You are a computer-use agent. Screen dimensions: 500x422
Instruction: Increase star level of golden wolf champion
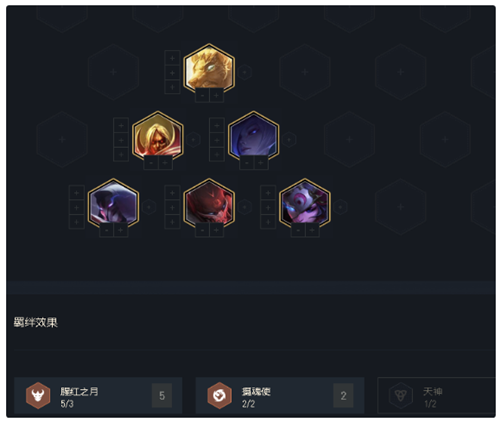(216, 96)
